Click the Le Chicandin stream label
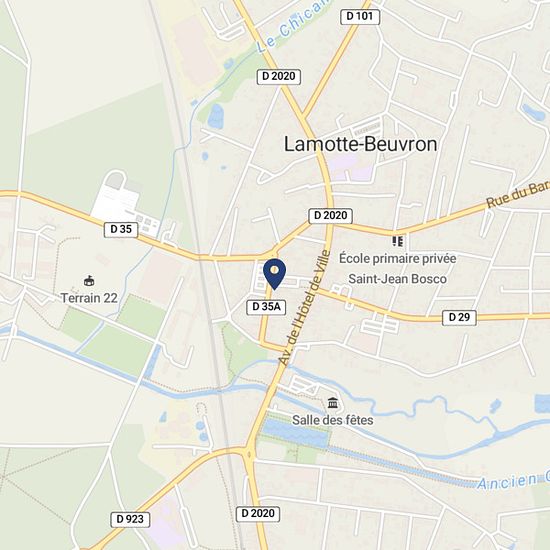Screen dimensions: 550x550 click(293, 26)
